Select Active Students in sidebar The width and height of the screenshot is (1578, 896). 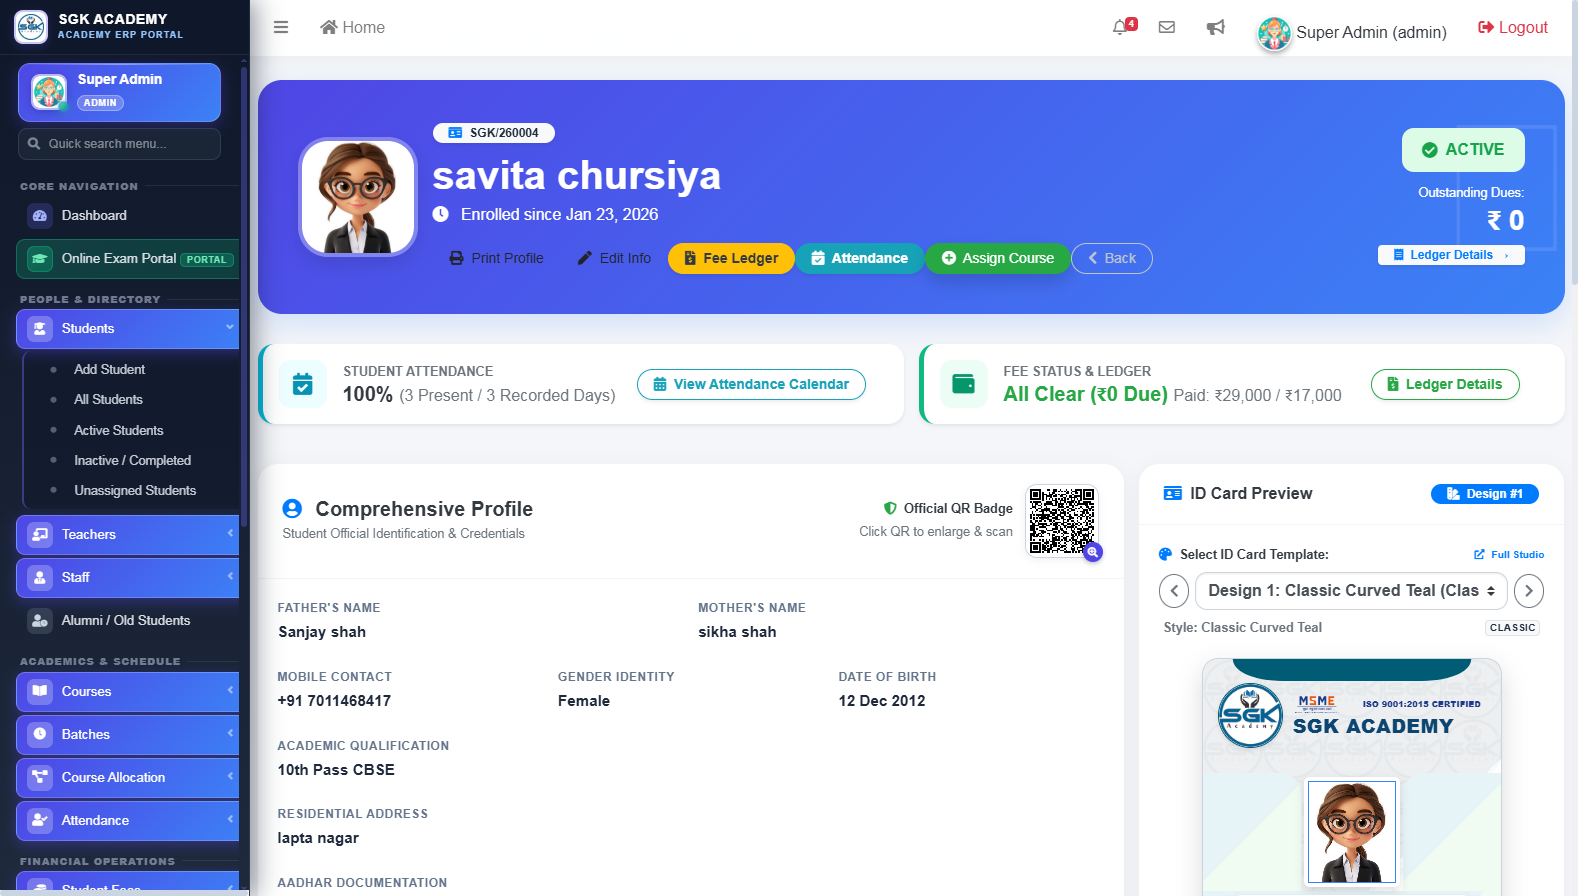pyautogui.click(x=118, y=430)
